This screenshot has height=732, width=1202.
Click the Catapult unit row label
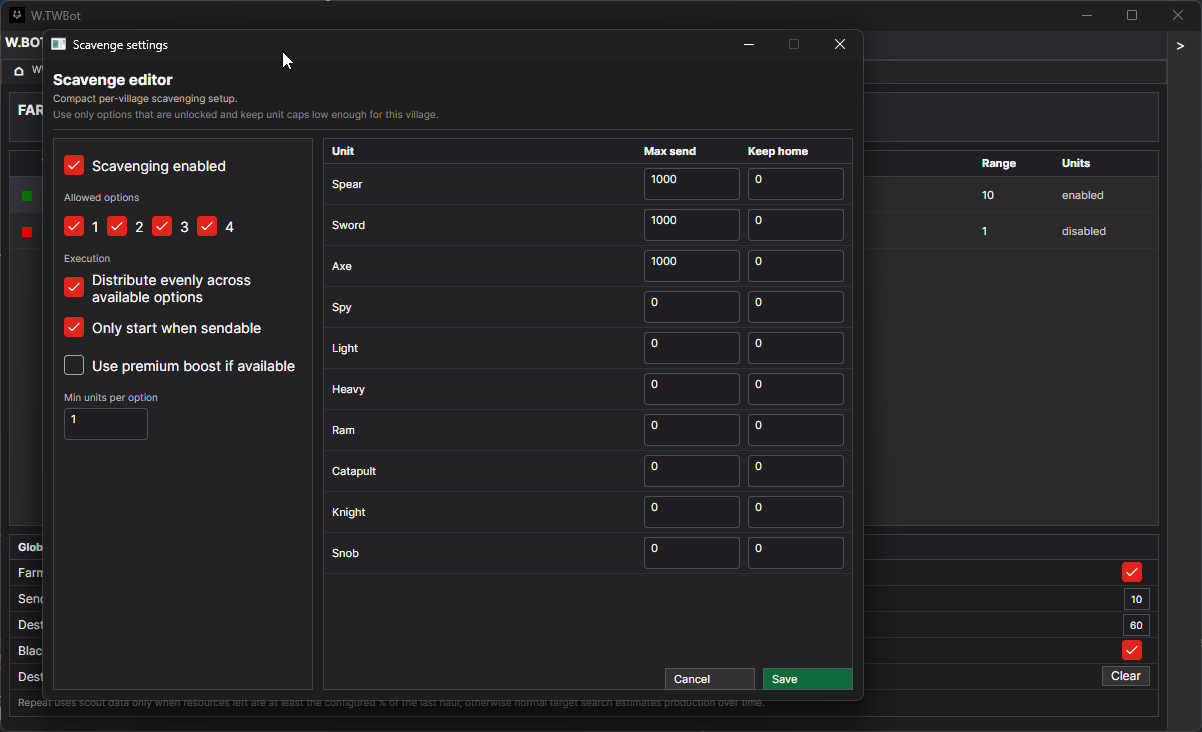[x=354, y=471]
